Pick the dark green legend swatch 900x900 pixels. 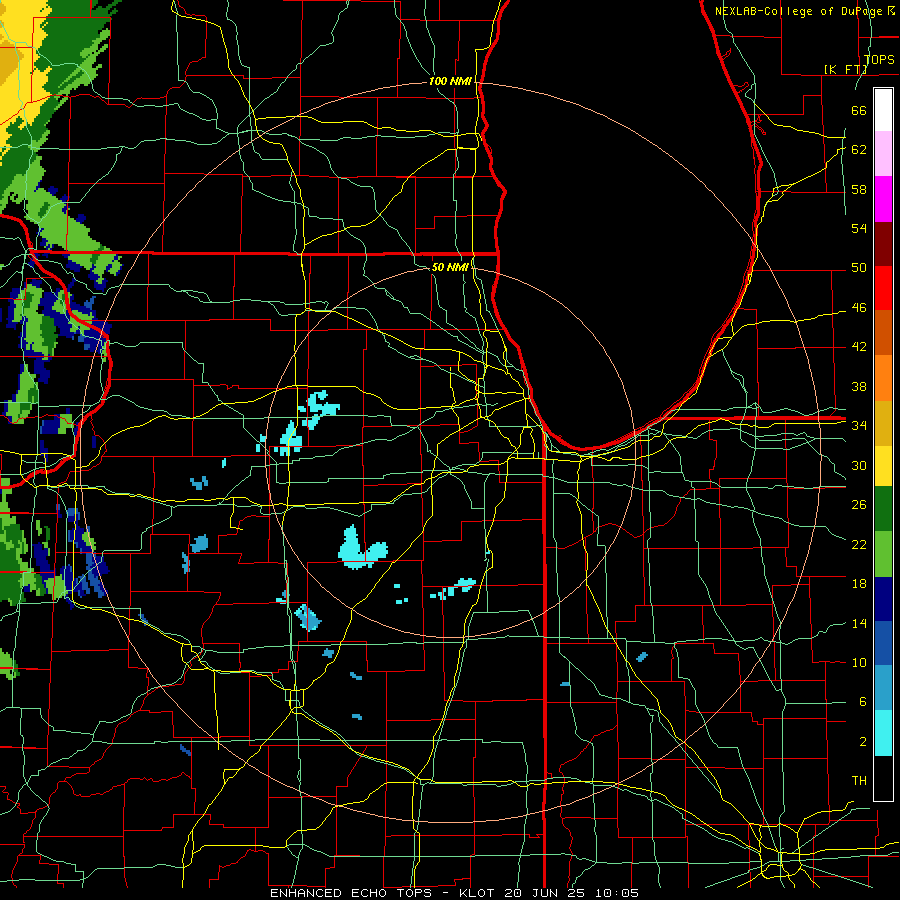point(883,509)
